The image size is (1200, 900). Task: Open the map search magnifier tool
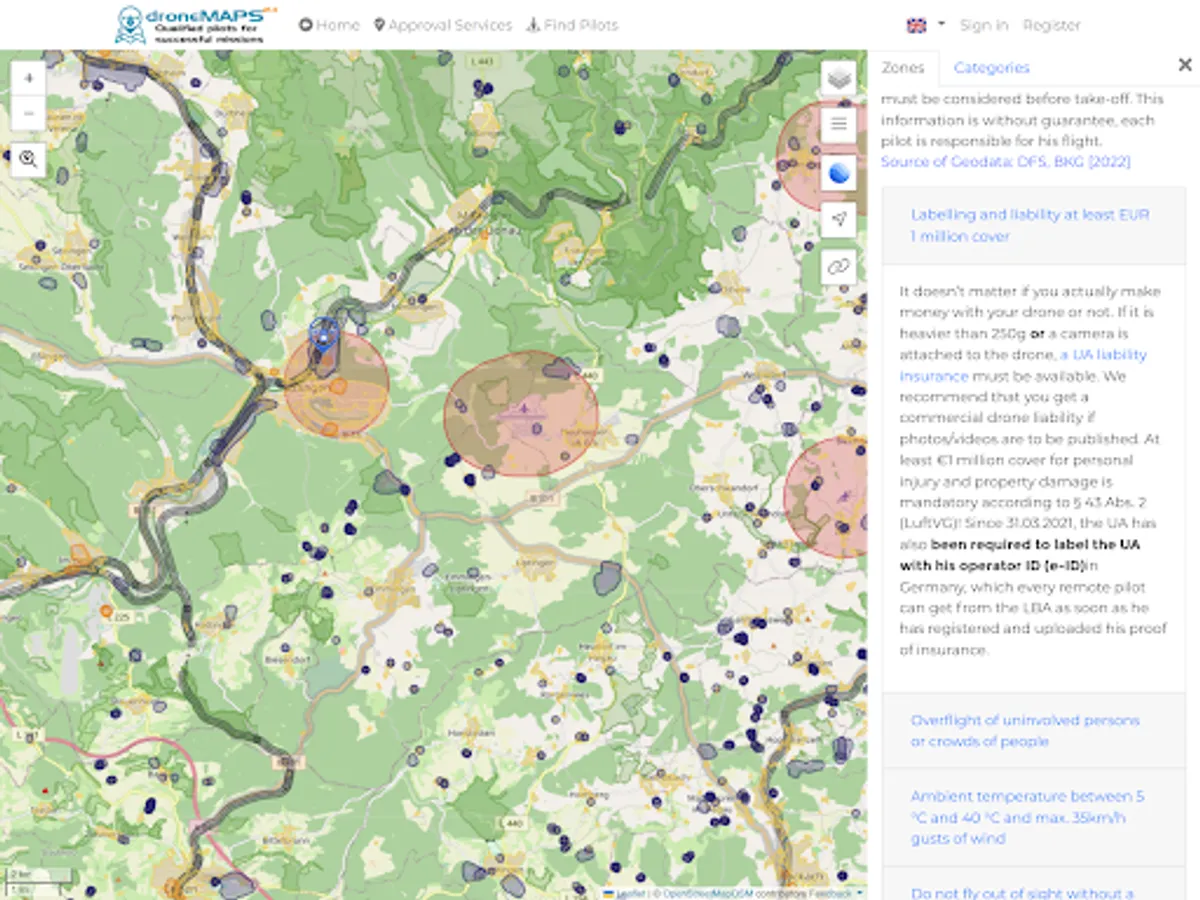tap(28, 158)
